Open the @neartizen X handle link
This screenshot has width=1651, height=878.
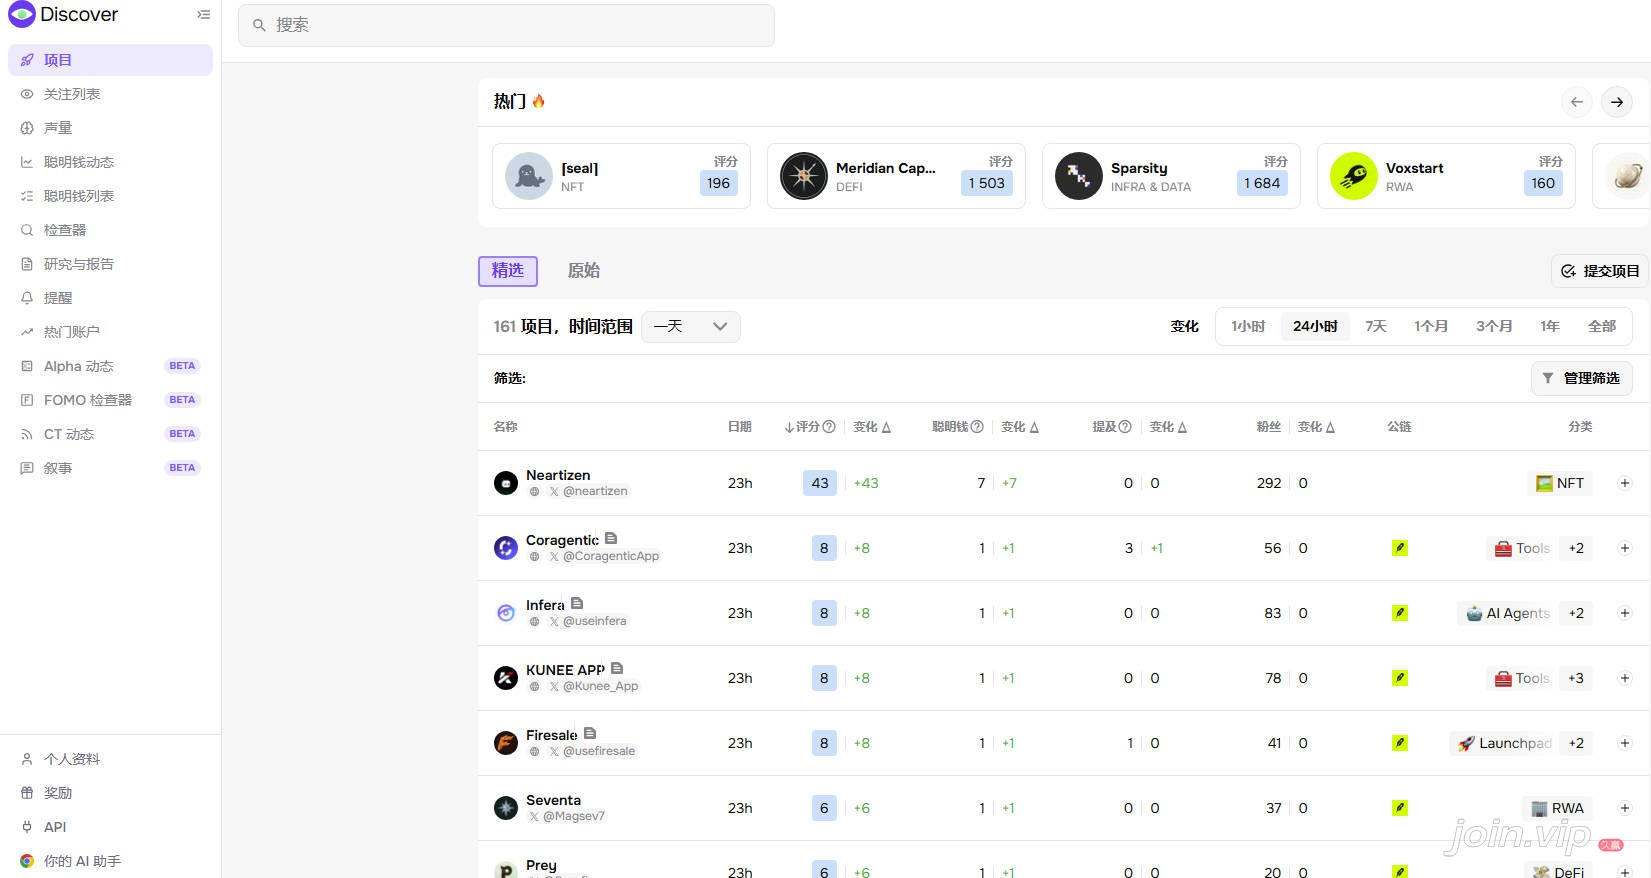[x=588, y=491]
